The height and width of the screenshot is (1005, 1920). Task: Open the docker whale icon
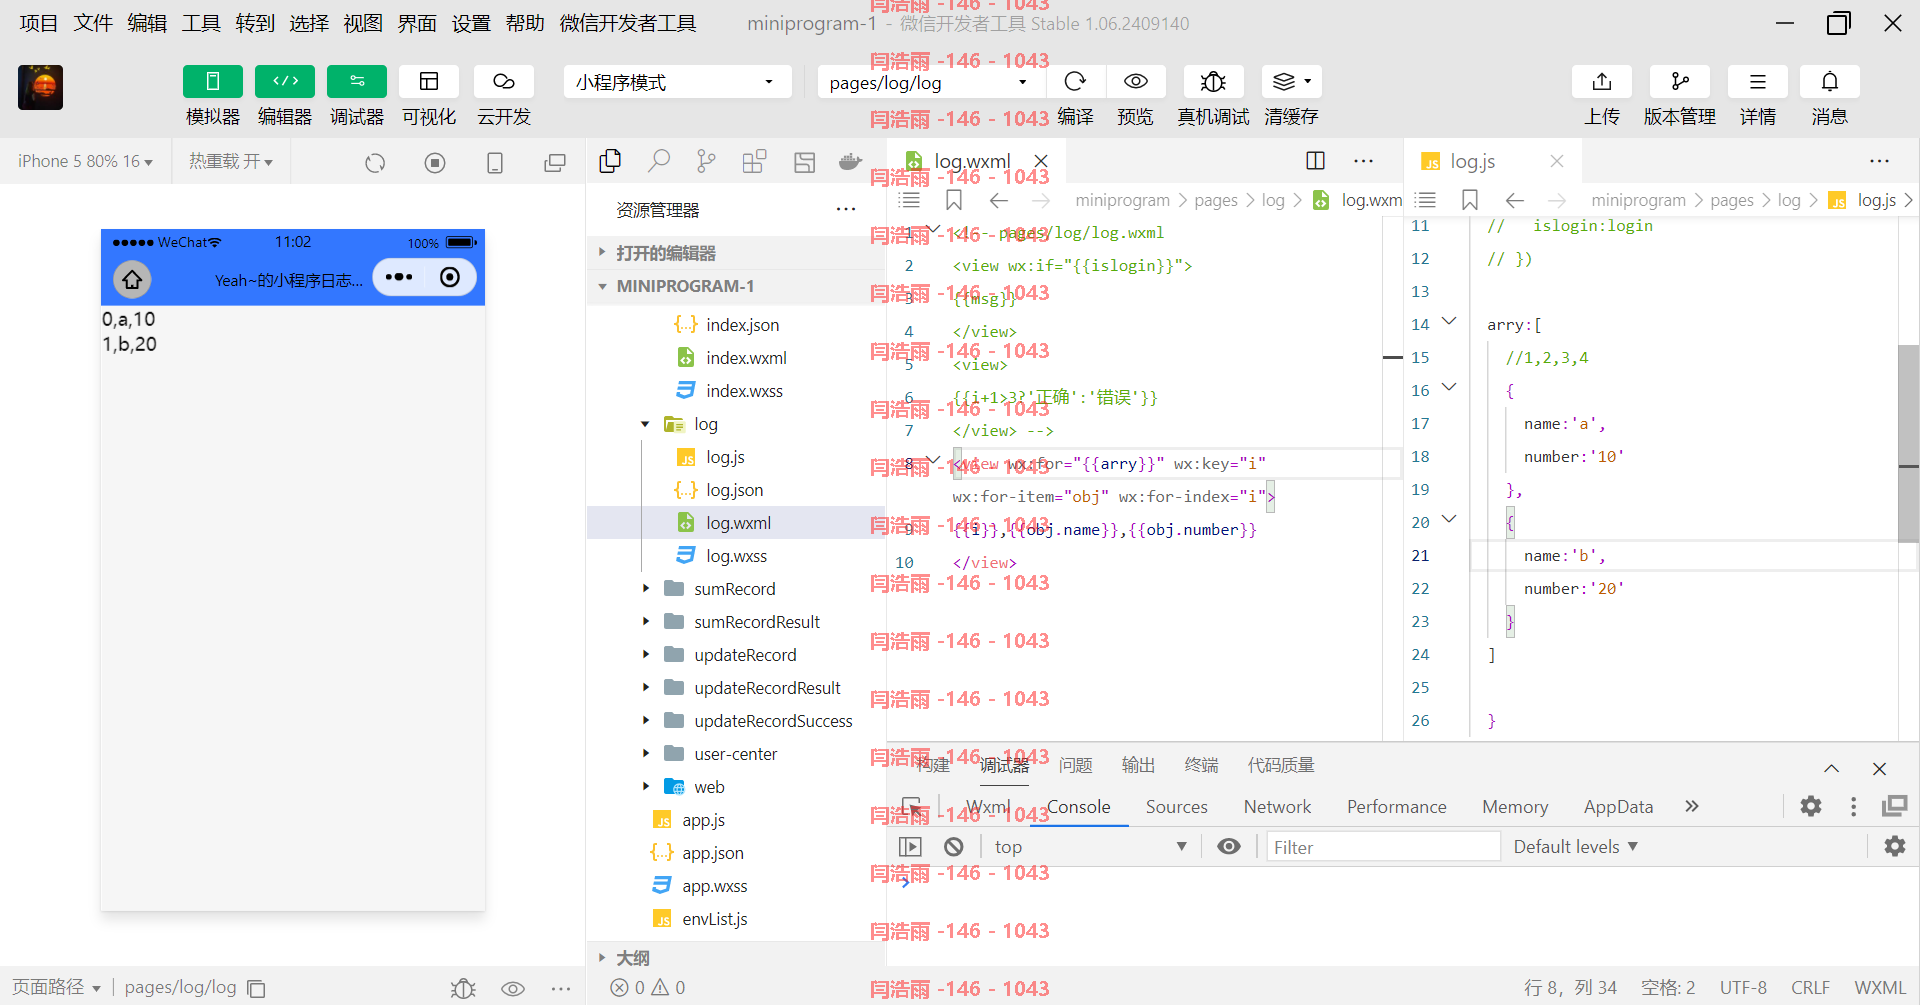[851, 161]
